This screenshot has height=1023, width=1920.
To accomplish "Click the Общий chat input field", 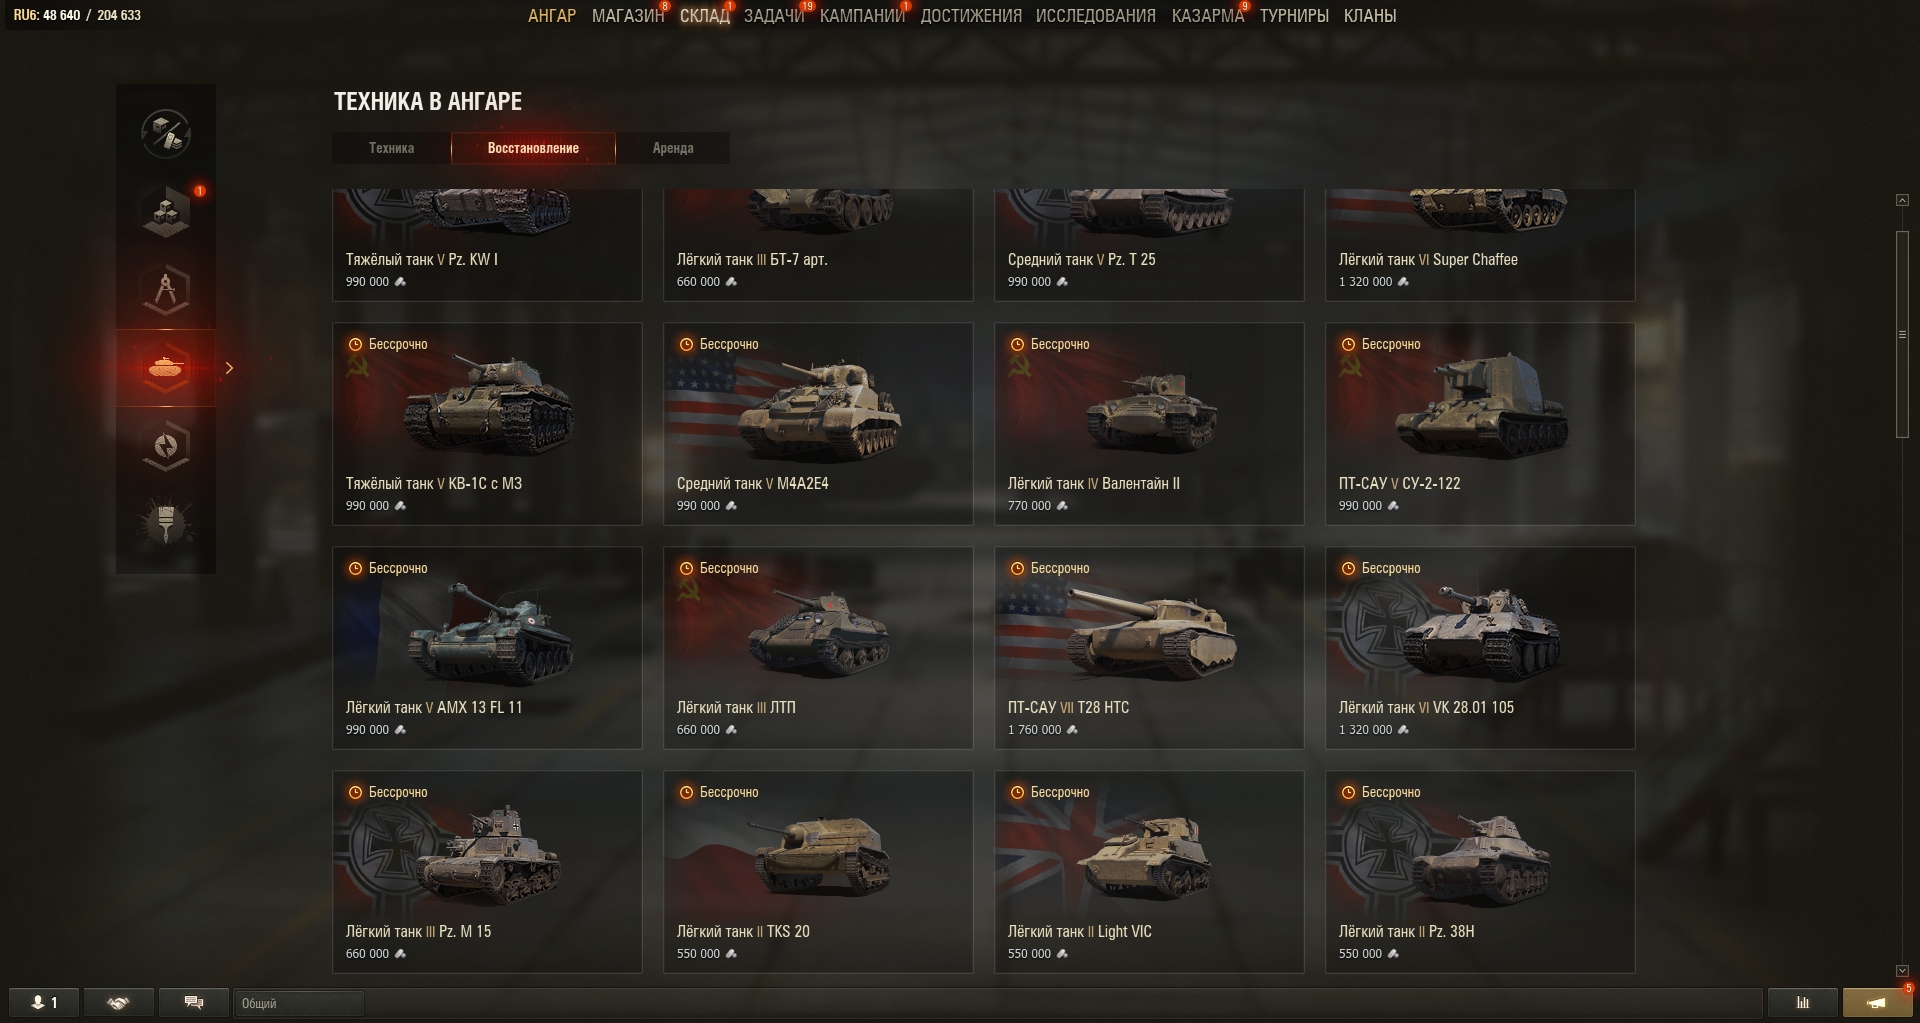I will coord(299,1003).
